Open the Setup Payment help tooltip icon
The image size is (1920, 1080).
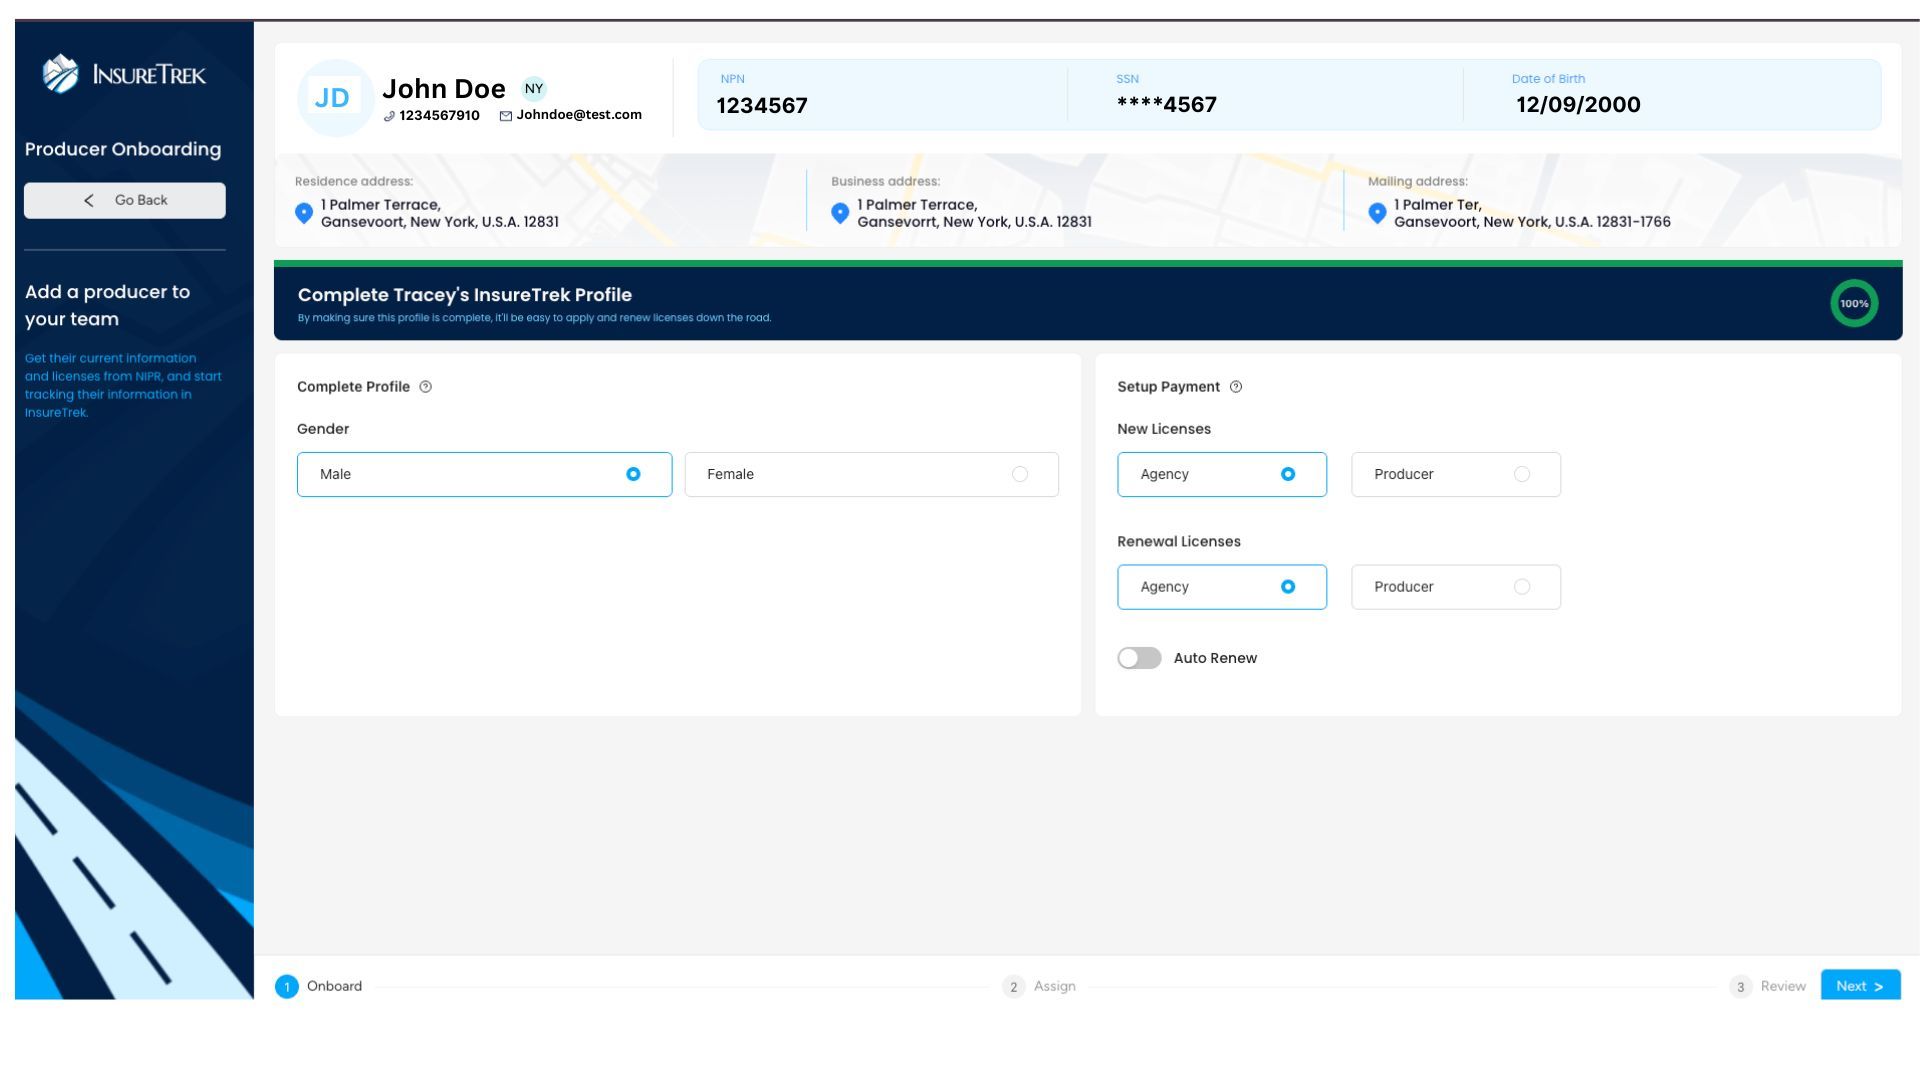(x=1237, y=386)
